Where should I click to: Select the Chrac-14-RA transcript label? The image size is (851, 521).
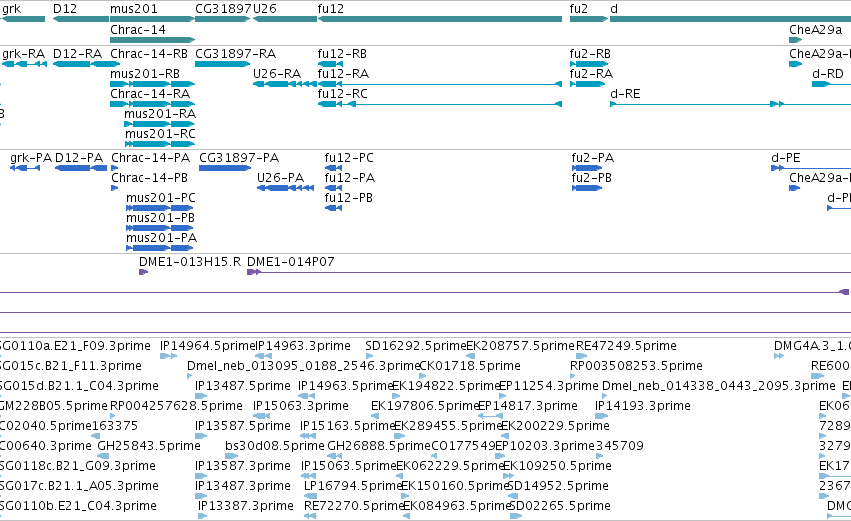[150, 94]
